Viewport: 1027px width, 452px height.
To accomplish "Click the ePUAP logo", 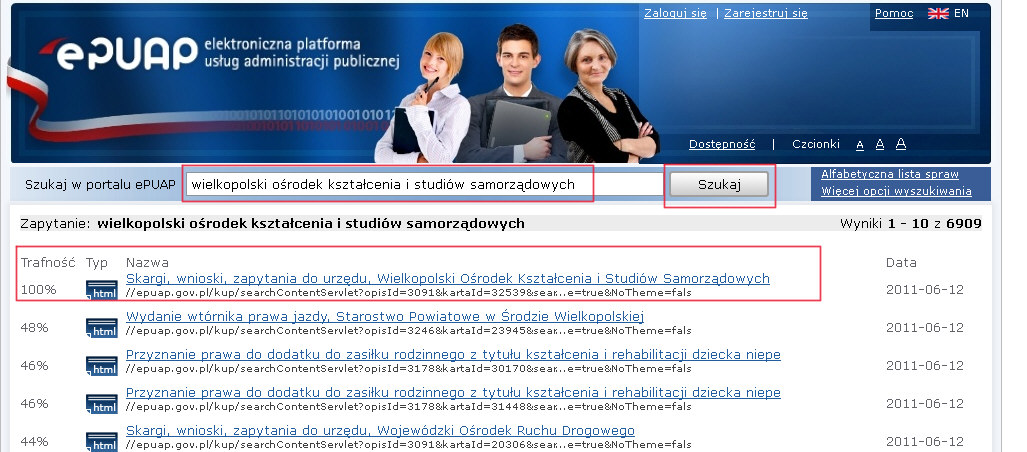I will click(118, 52).
